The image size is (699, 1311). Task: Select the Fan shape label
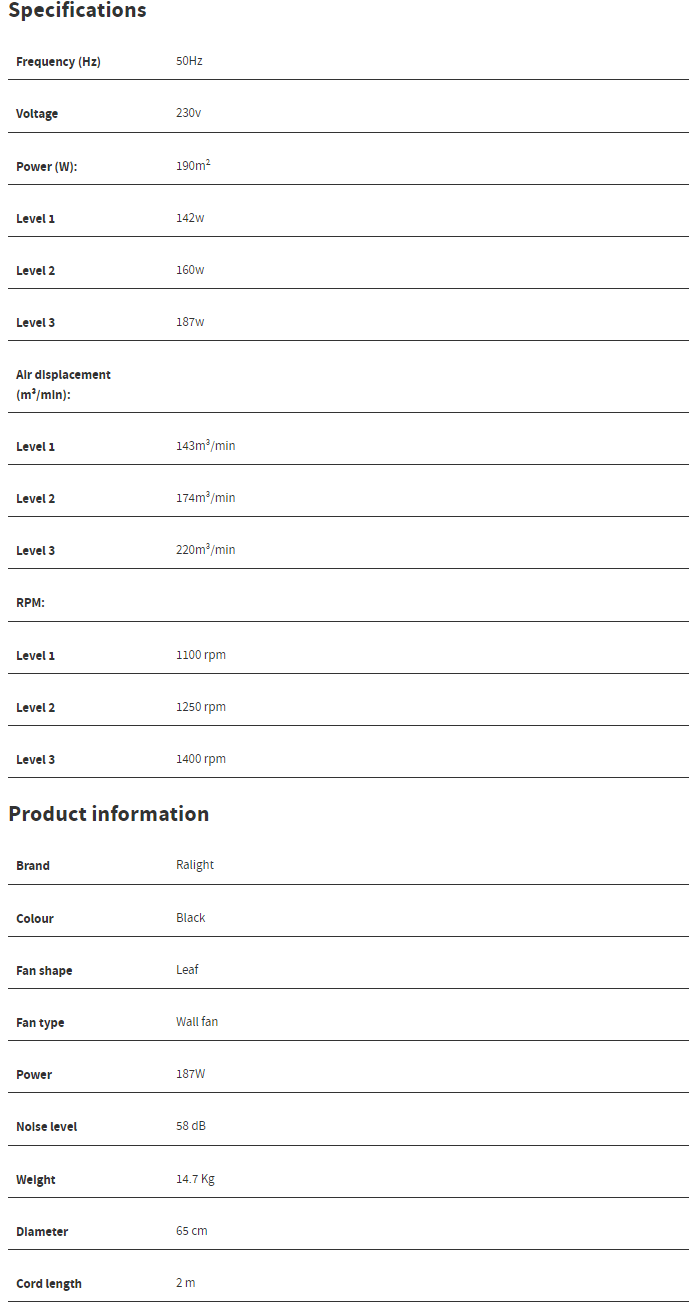[44, 970]
